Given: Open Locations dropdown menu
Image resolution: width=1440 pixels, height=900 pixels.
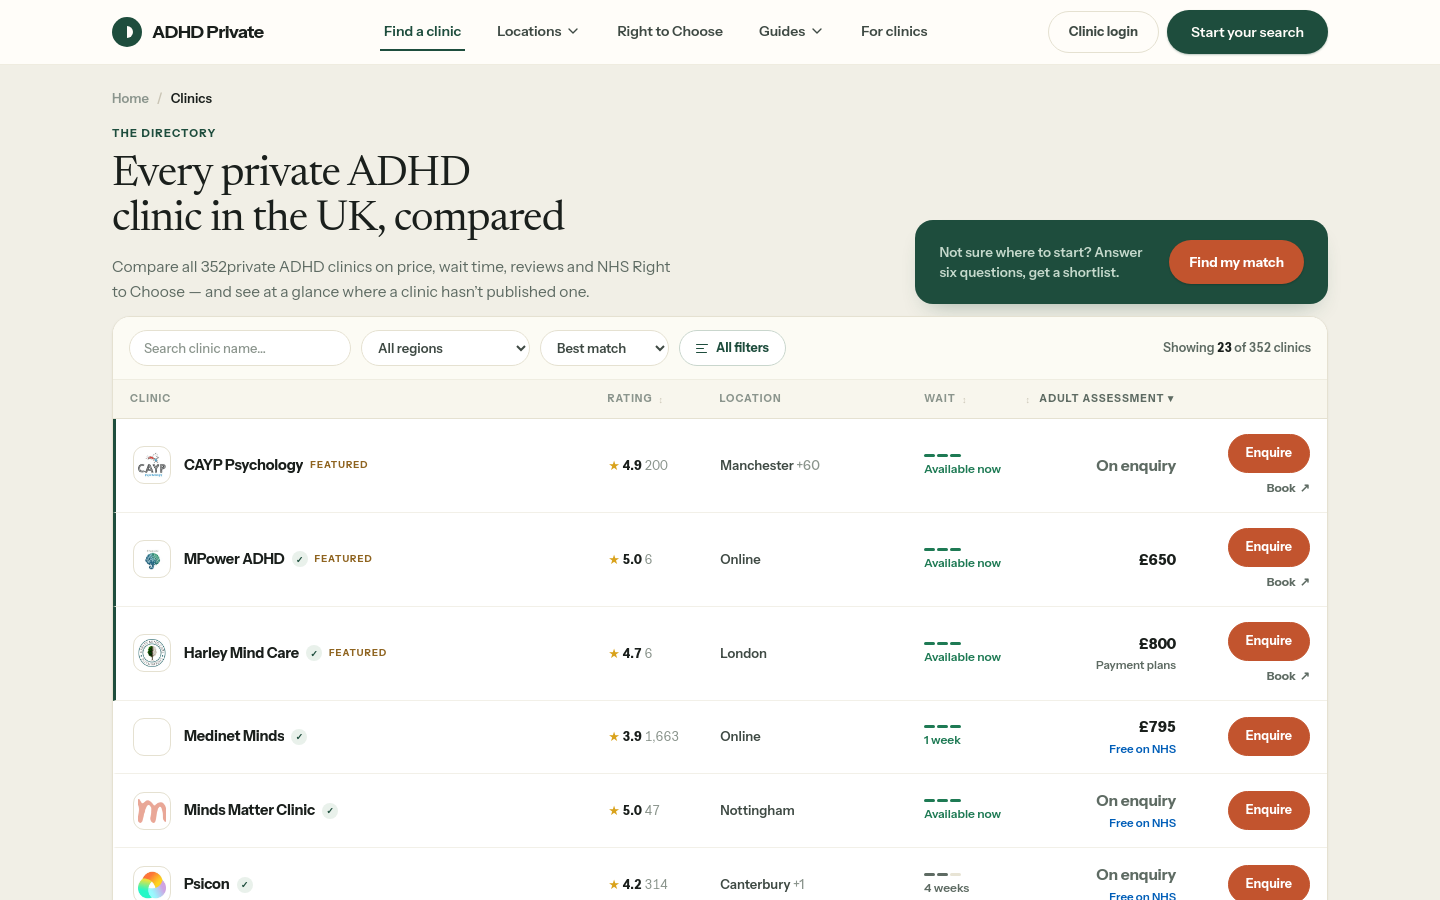Looking at the screenshot, I should click(x=538, y=32).
